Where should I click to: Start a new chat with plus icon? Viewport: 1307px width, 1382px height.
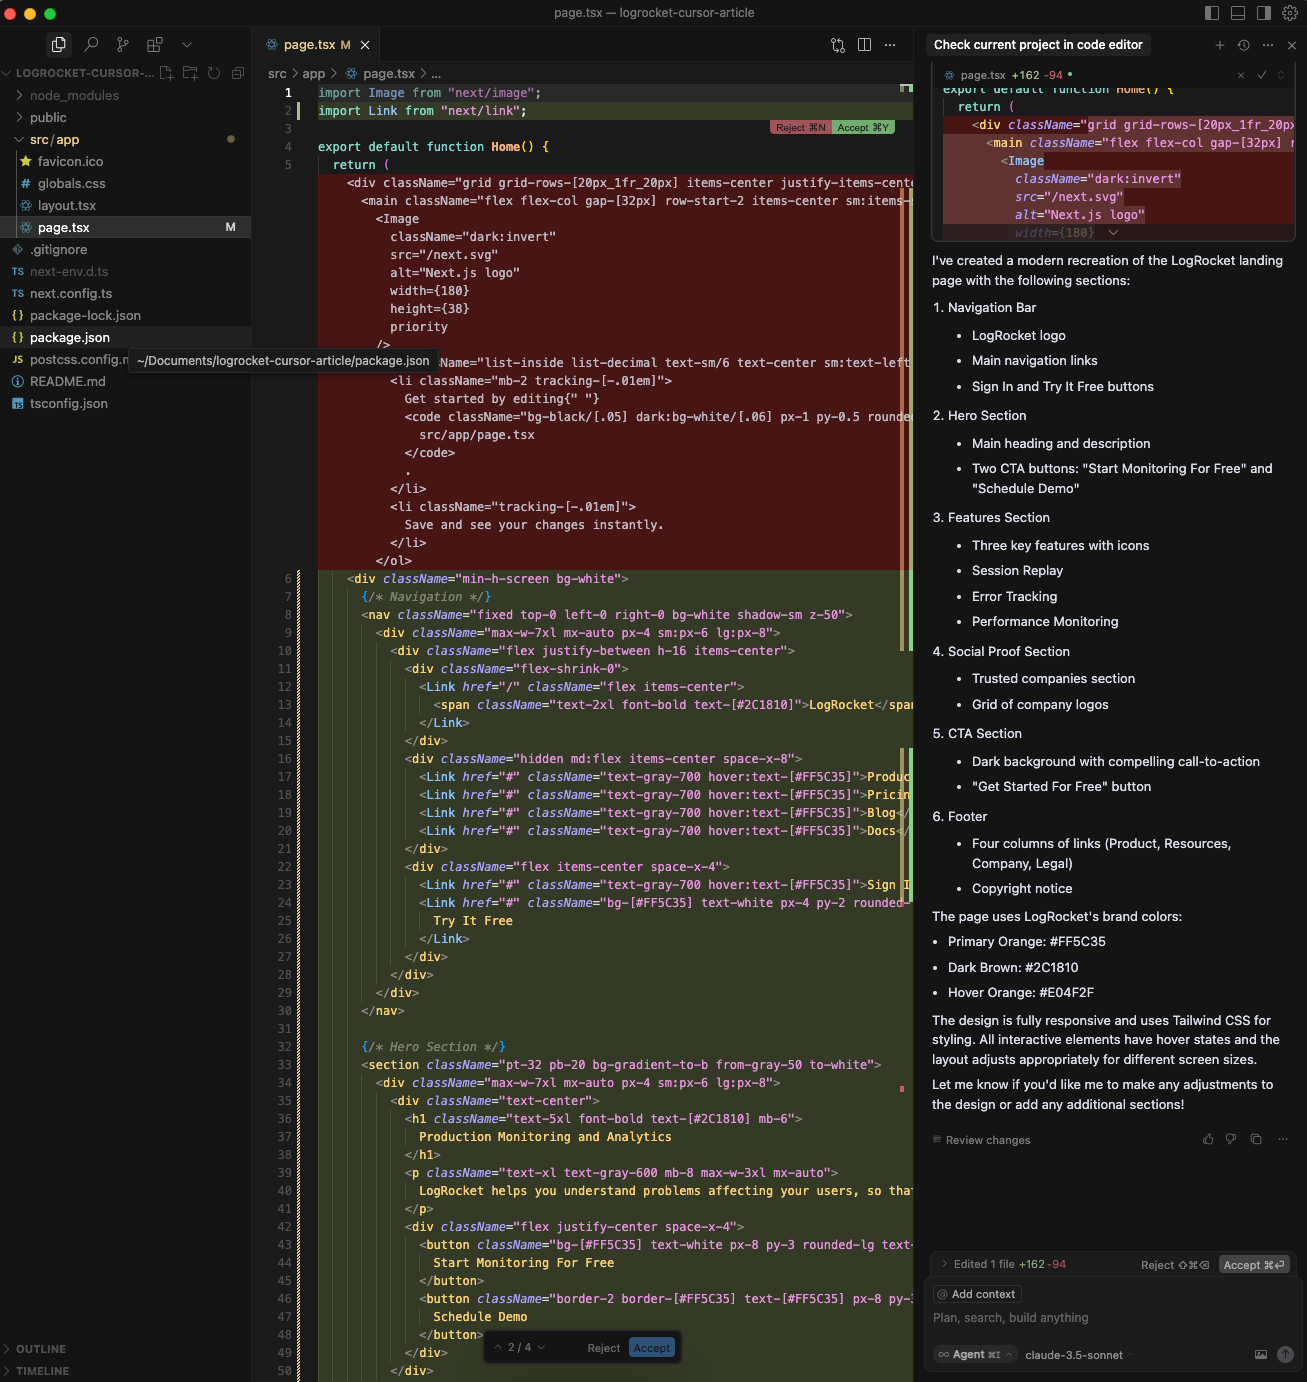(1220, 45)
